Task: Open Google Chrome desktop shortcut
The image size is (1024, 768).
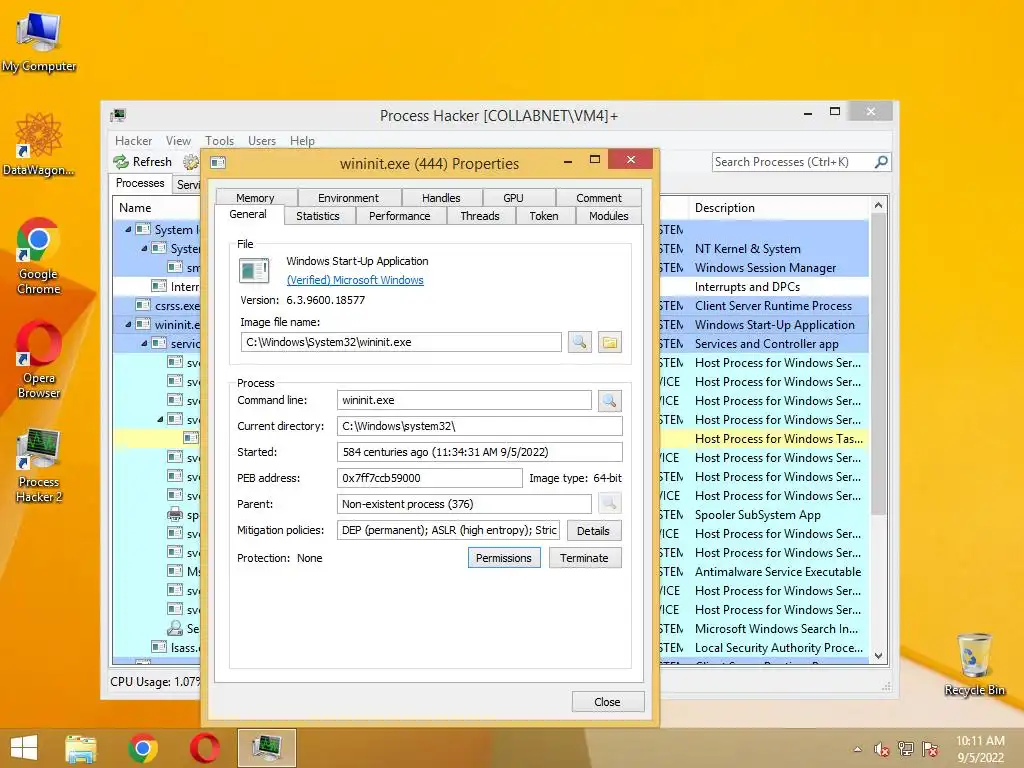Action: [x=39, y=255]
